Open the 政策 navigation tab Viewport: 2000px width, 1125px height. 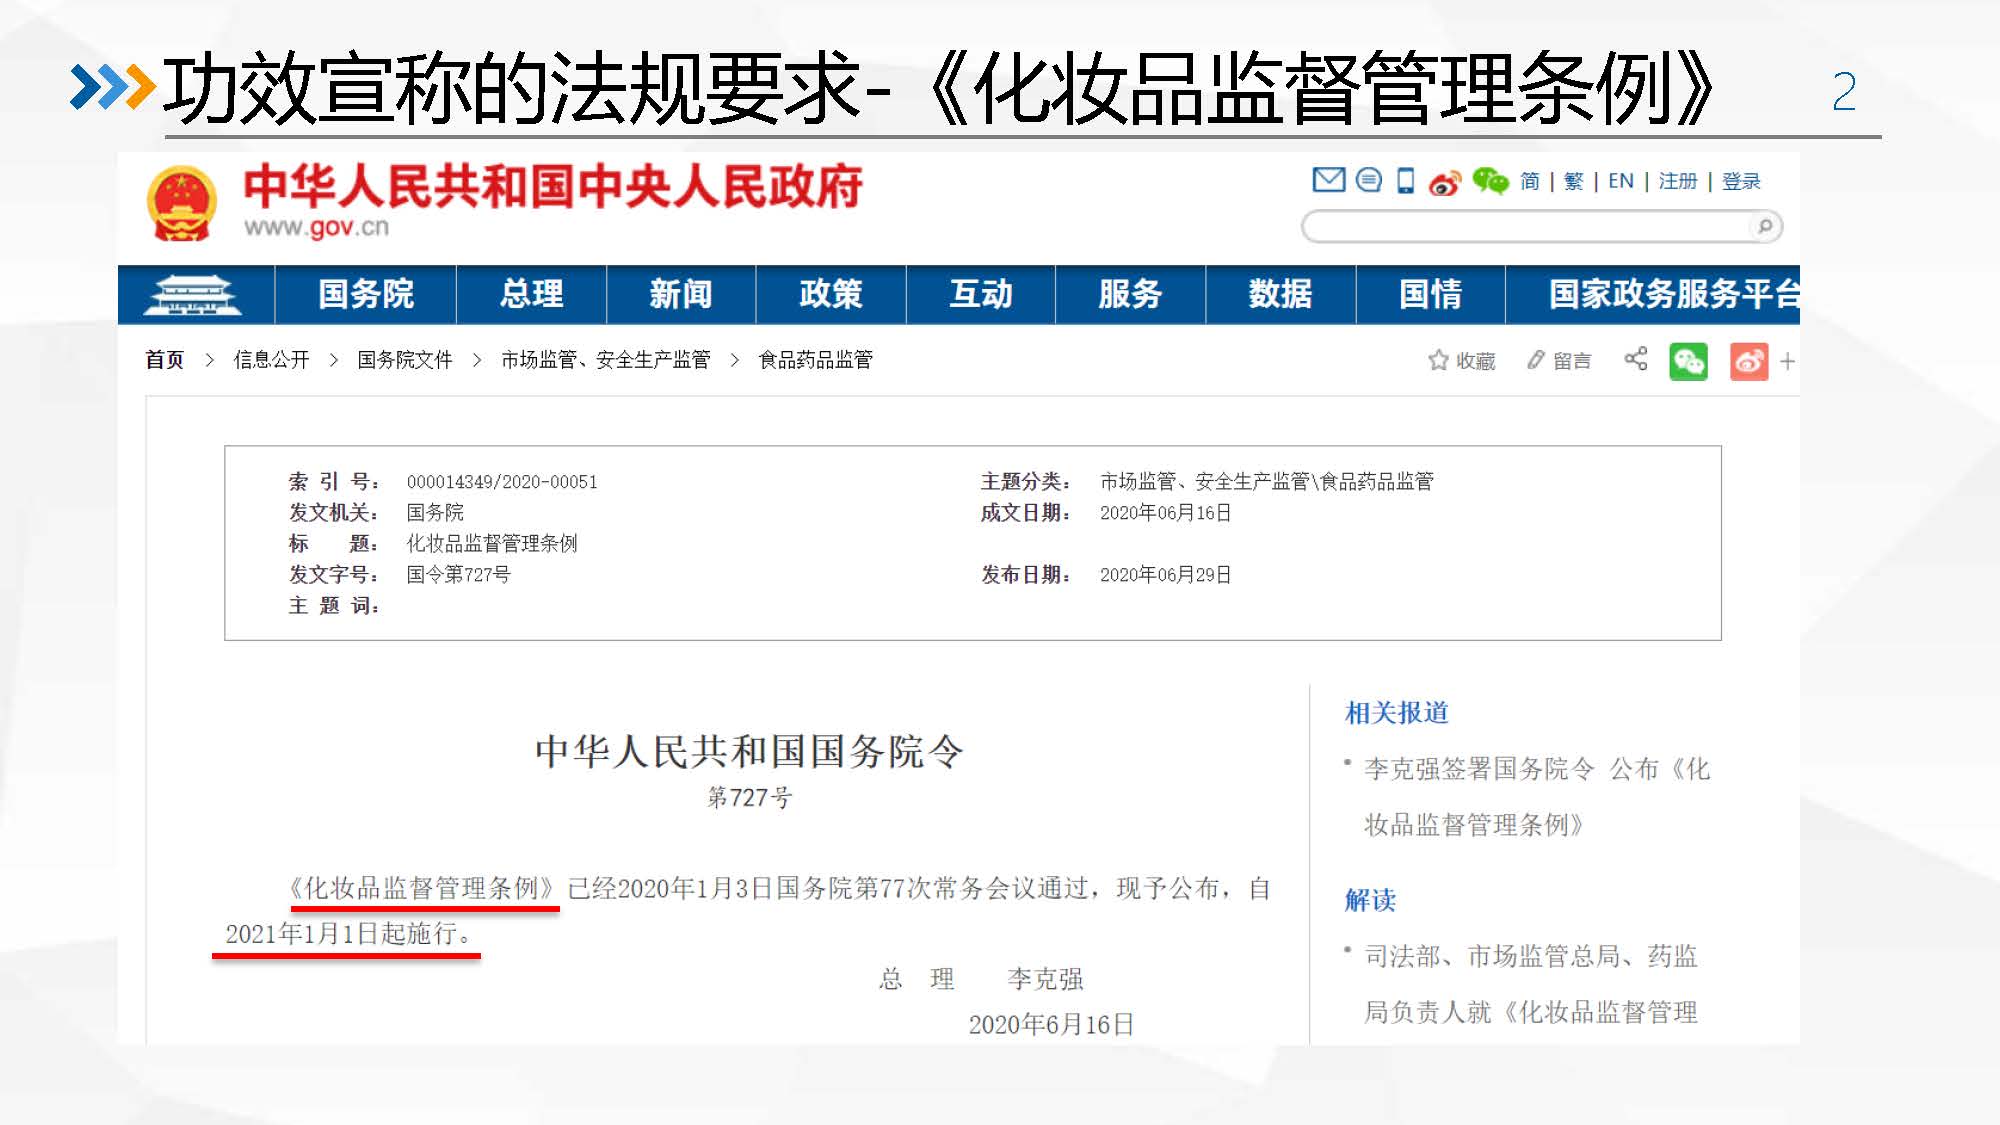click(x=830, y=294)
